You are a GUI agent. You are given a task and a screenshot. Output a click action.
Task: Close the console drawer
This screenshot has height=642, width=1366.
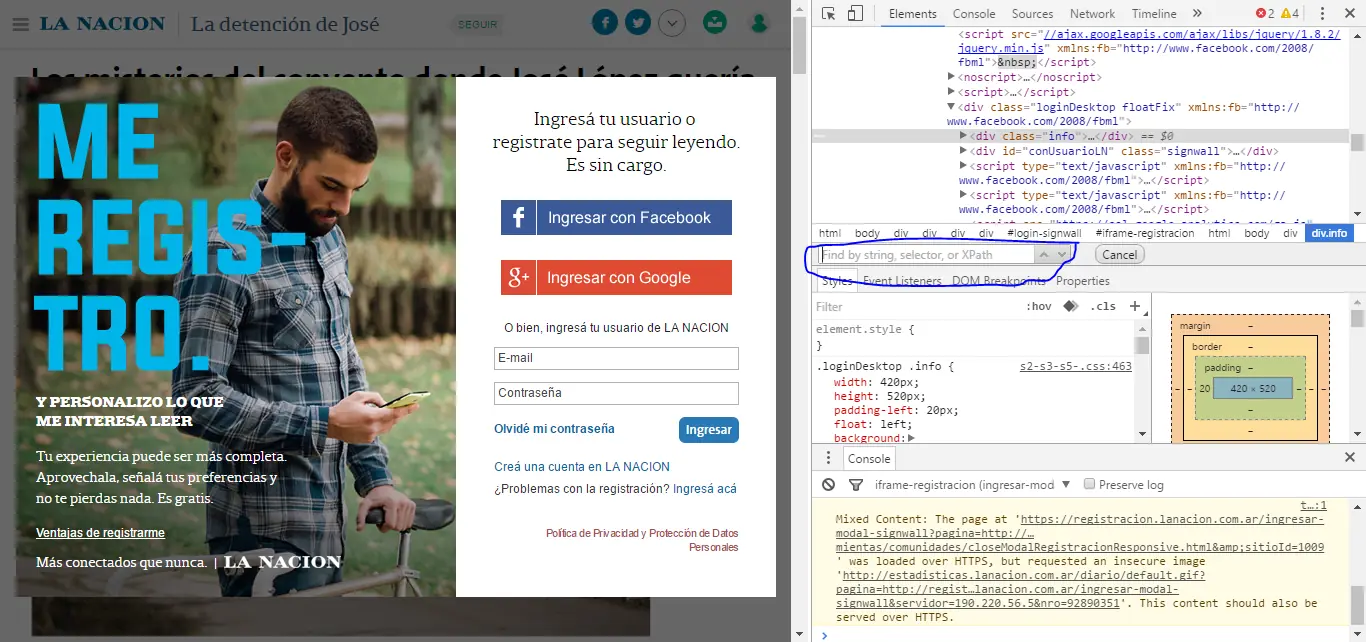pyautogui.click(x=1349, y=458)
